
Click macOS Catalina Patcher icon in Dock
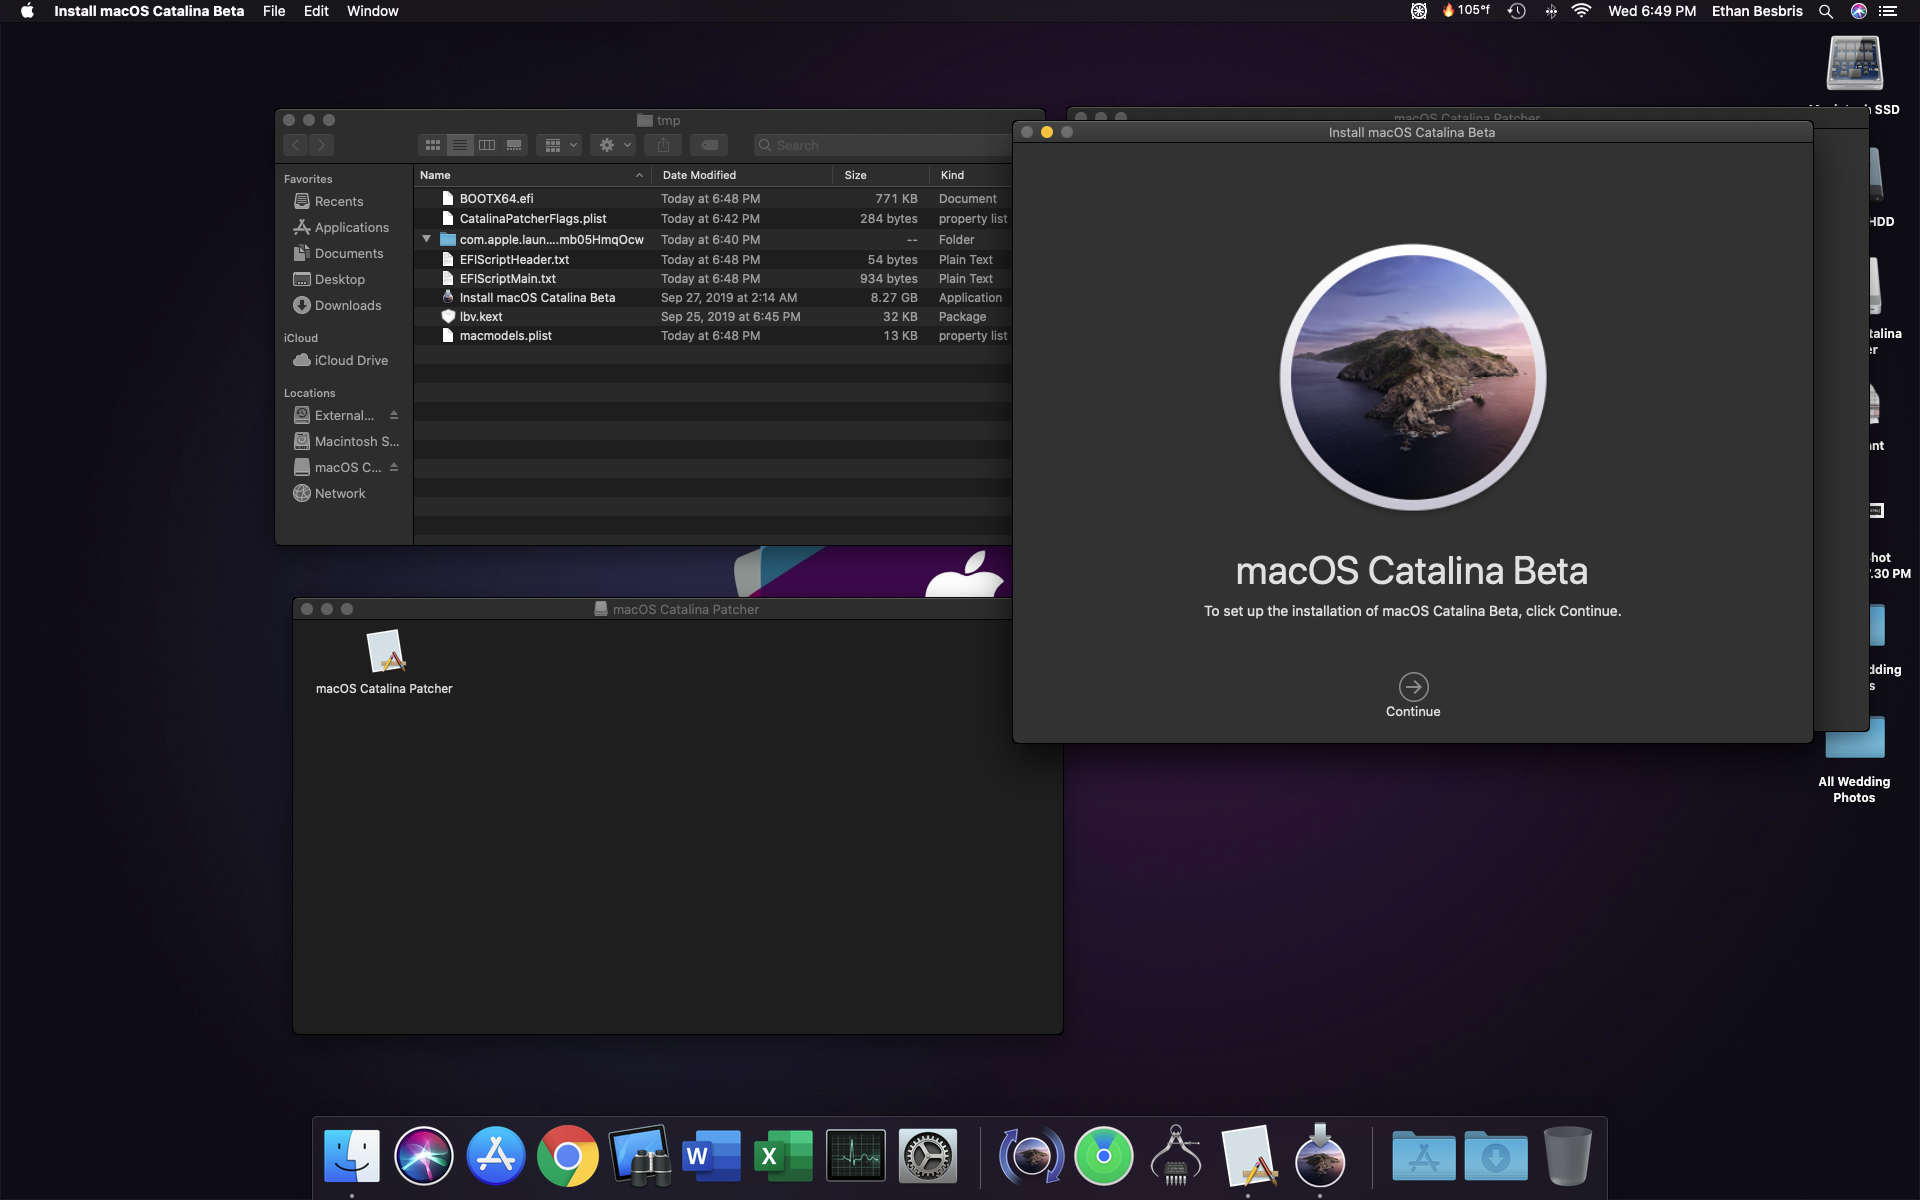tap(1248, 1156)
